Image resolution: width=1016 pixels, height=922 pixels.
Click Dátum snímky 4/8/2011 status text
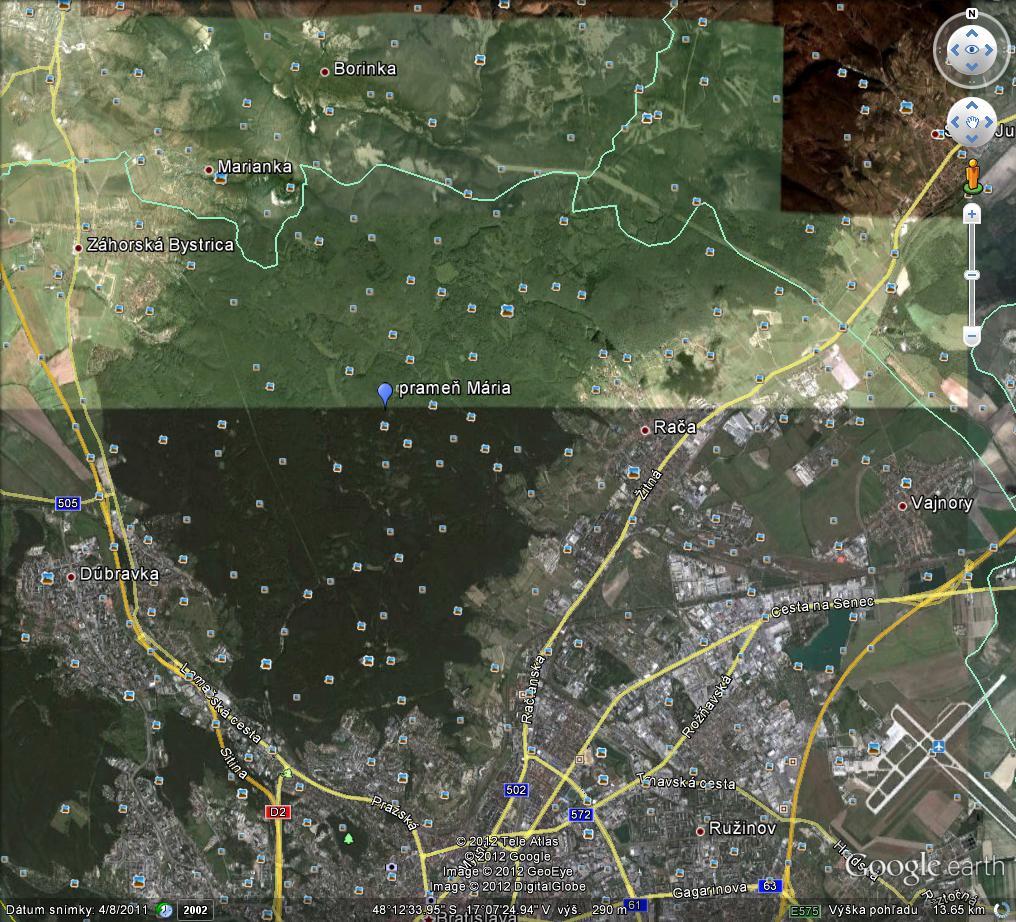click(77, 910)
